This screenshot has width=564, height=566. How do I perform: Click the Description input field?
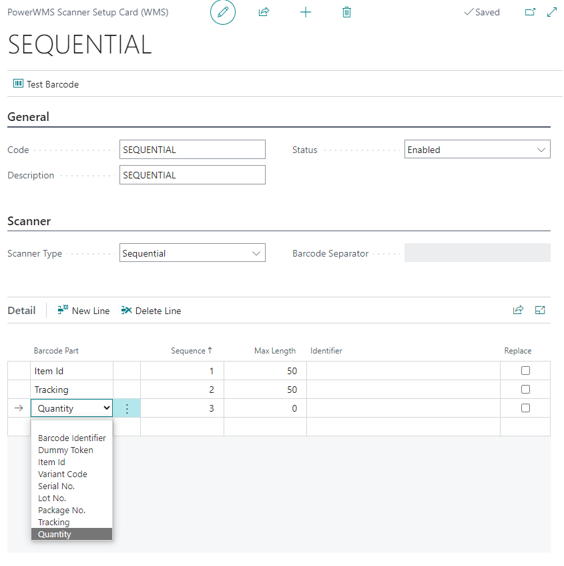(192, 175)
